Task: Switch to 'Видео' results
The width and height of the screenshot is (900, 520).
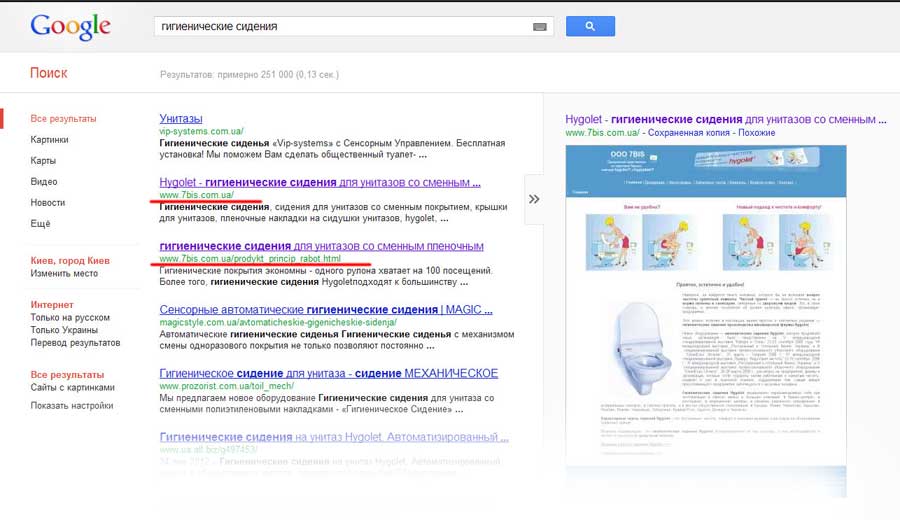Action: tap(44, 181)
